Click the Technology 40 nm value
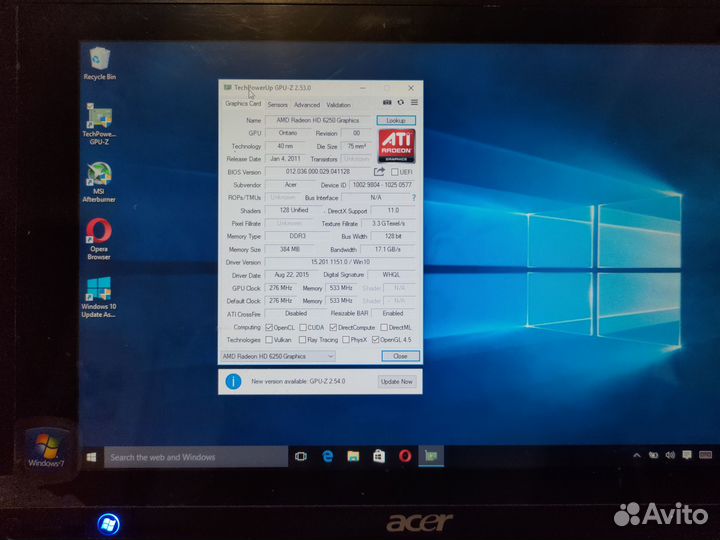Viewport: 720px width, 540px height. pos(285,146)
